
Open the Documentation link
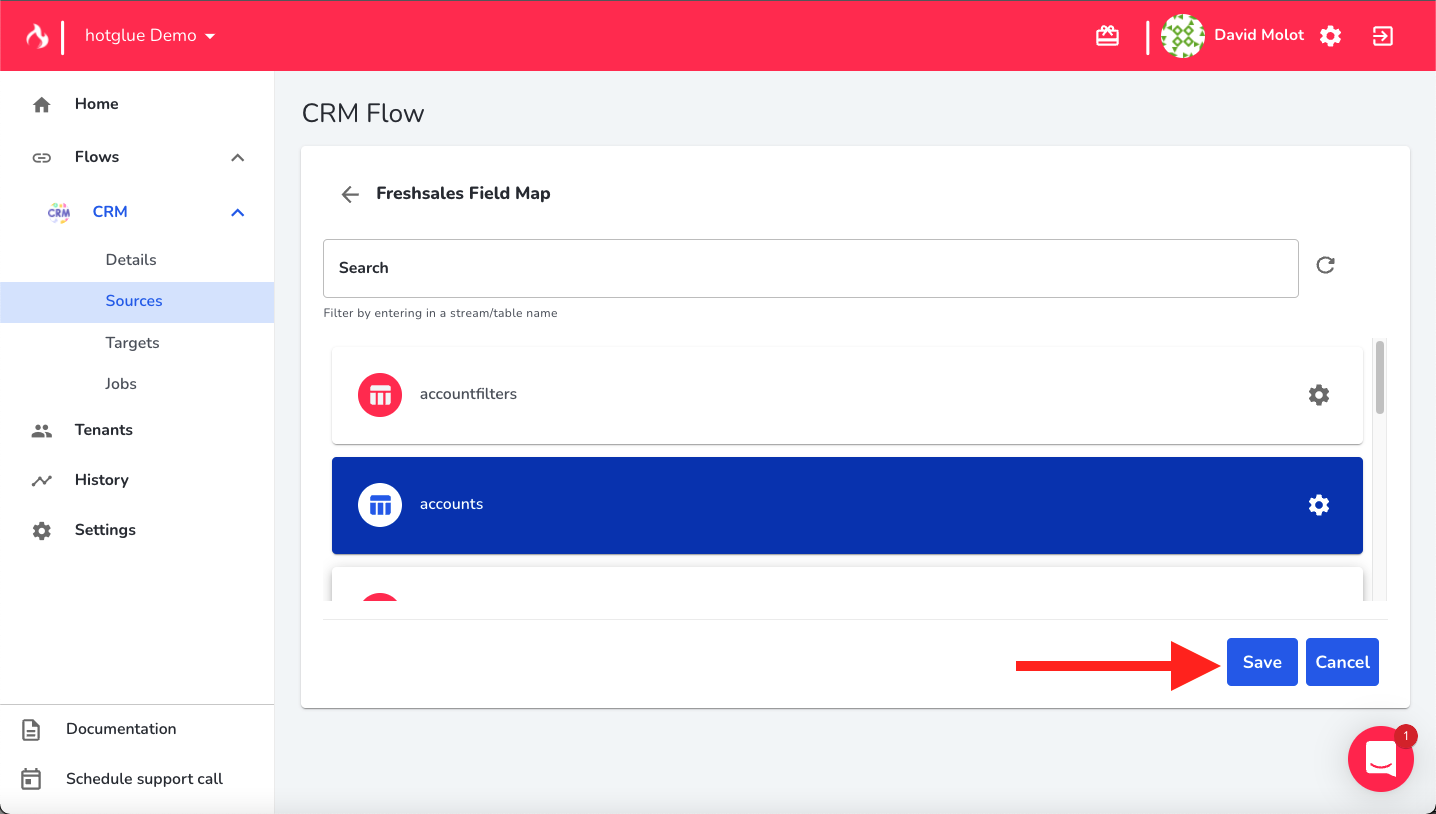[x=121, y=729]
